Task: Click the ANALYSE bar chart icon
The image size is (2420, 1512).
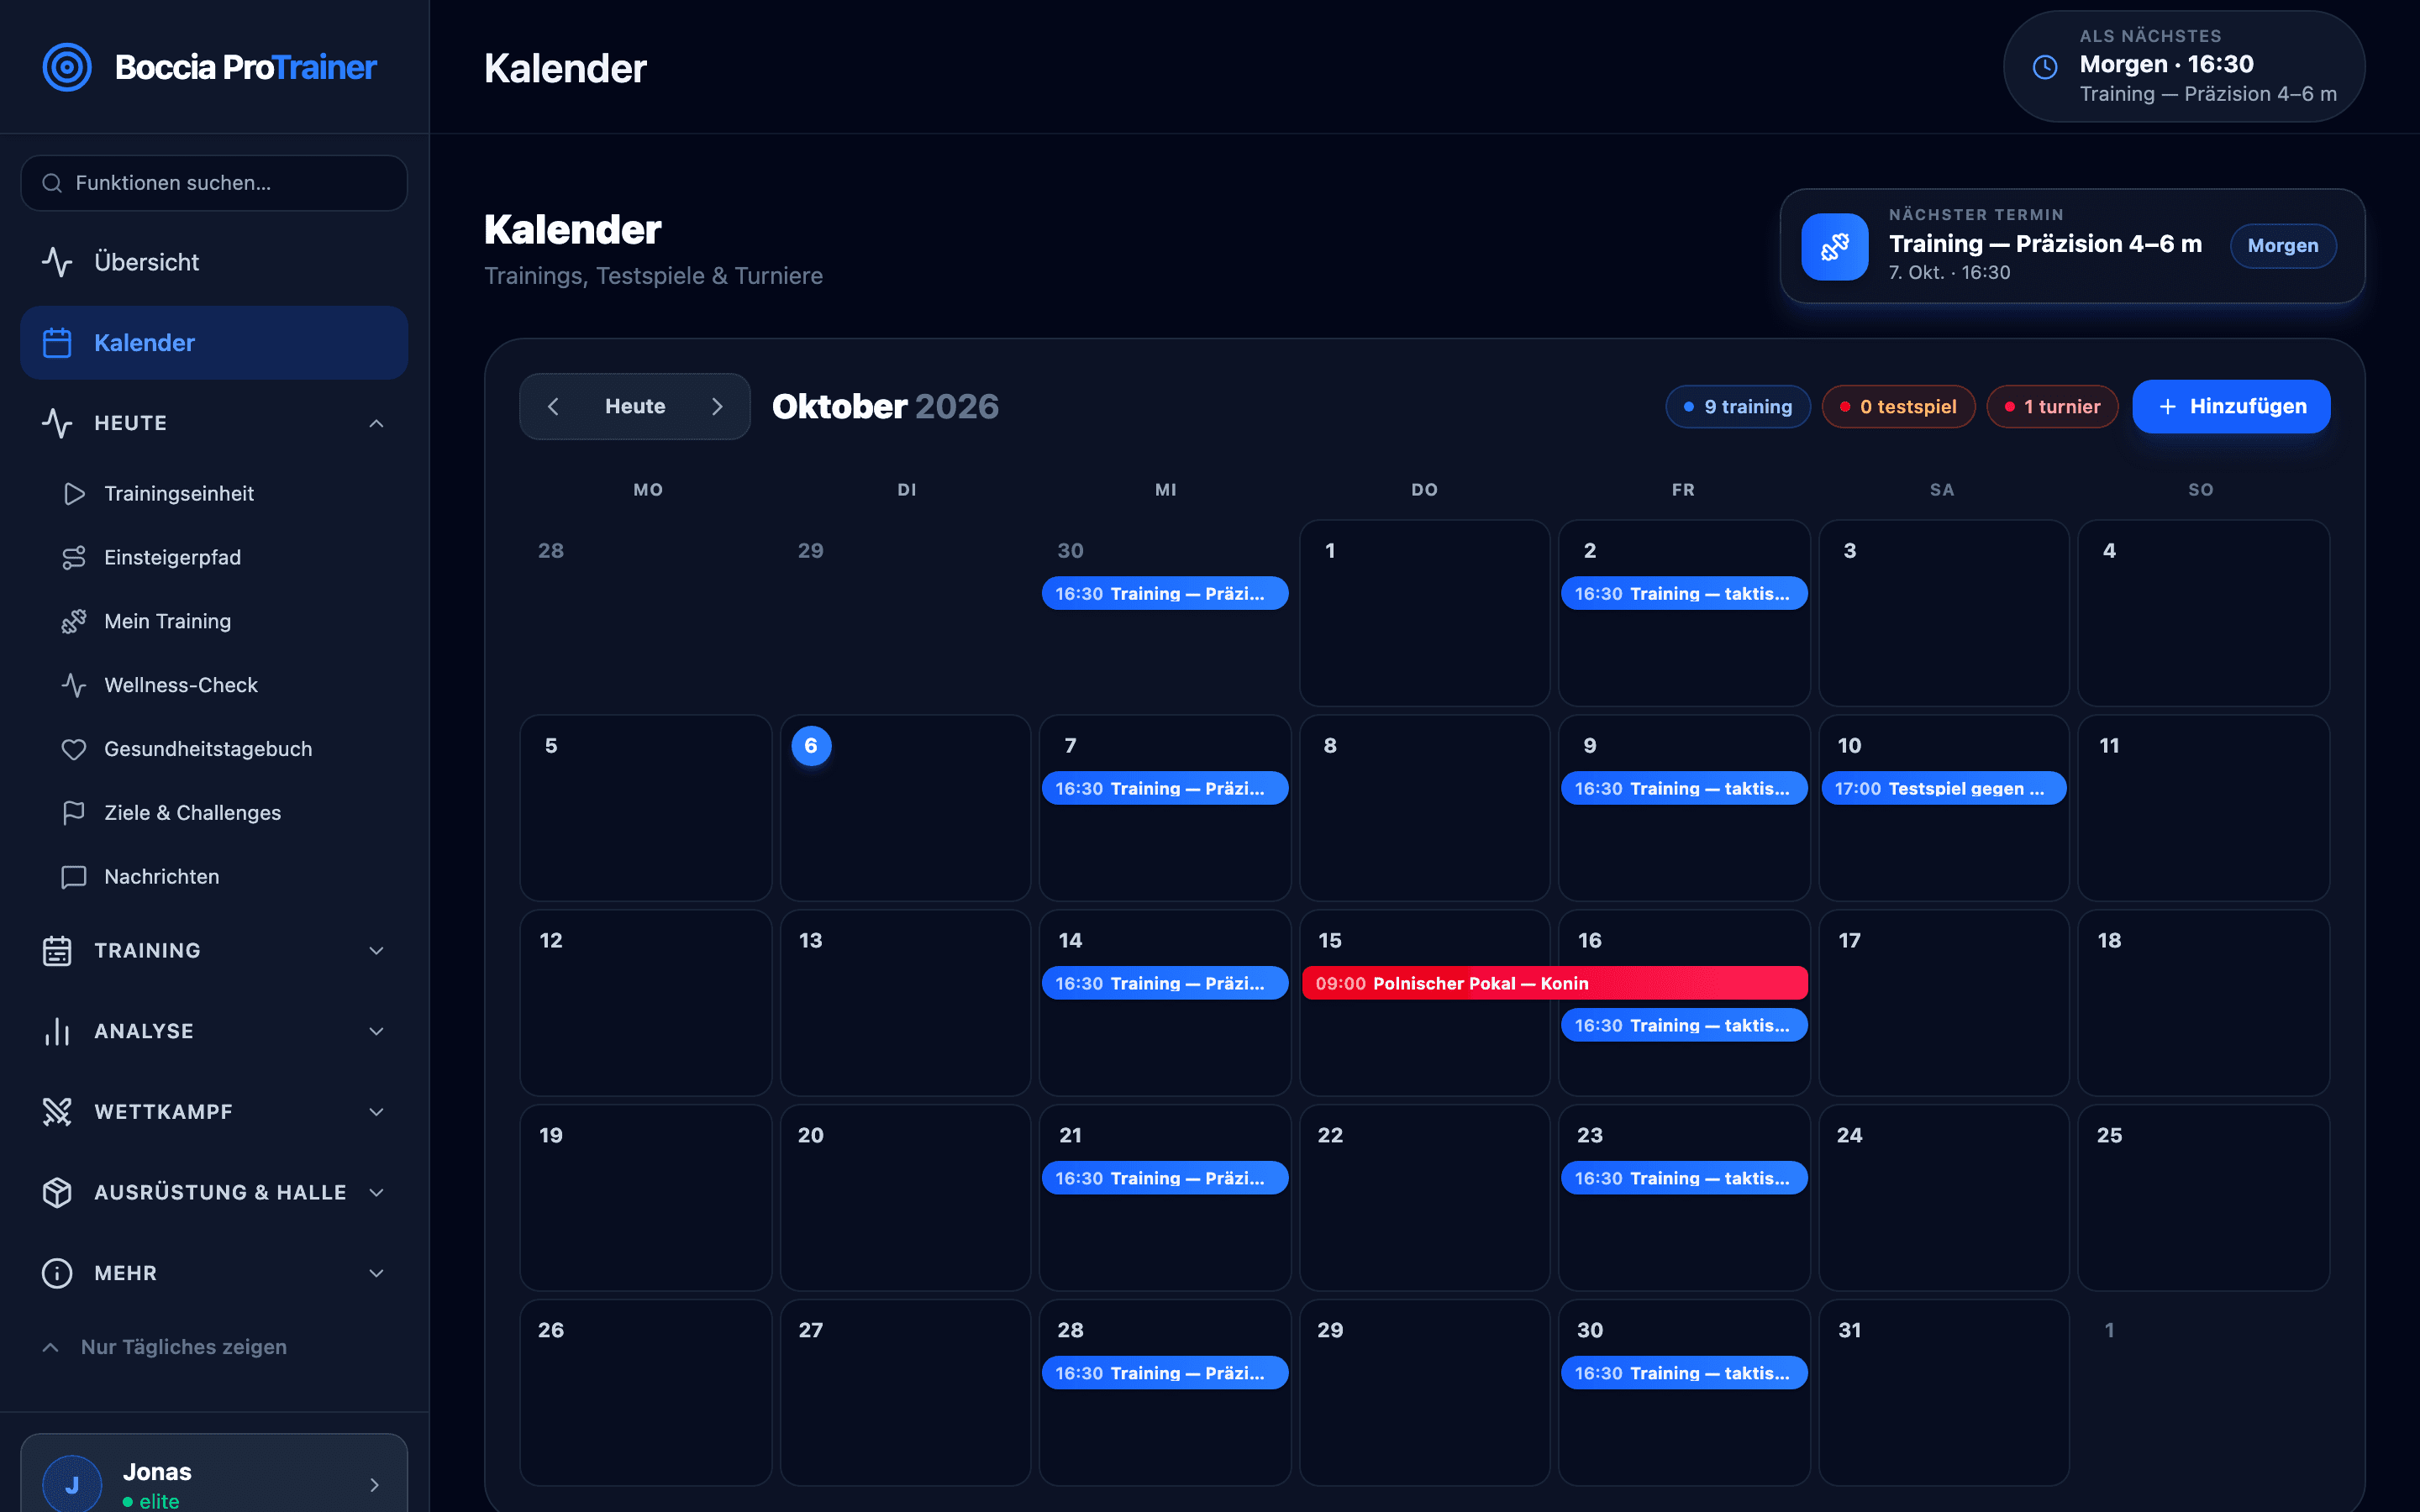Action: pyautogui.click(x=57, y=1031)
